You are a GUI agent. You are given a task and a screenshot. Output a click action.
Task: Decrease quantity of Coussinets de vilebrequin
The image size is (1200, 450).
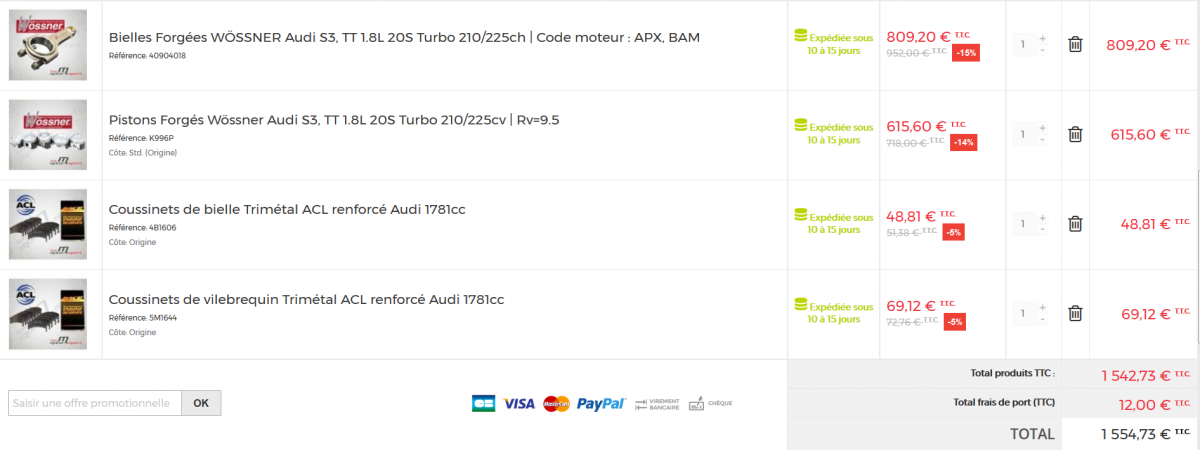point(1042,320)
